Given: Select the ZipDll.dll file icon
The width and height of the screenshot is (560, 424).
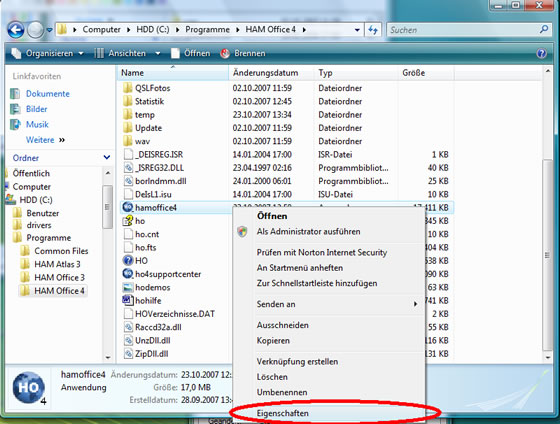Looking at the screenshot, I should (x=128, y=354).
